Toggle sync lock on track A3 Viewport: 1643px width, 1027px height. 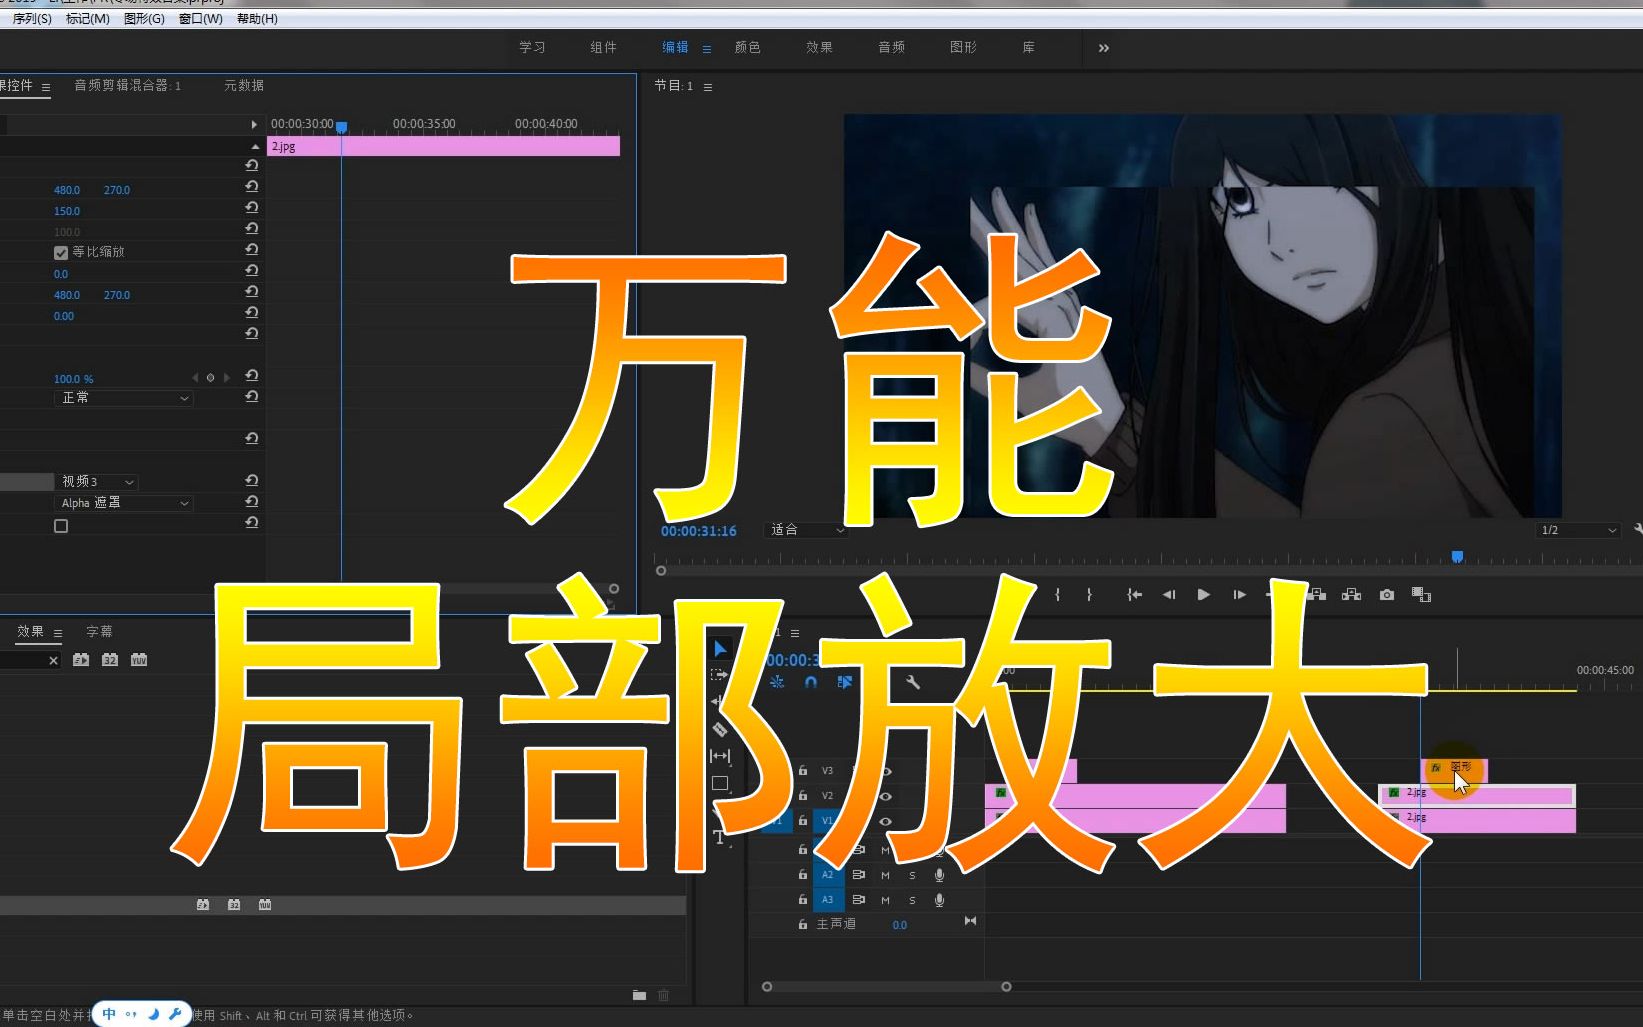pos(858,900)
